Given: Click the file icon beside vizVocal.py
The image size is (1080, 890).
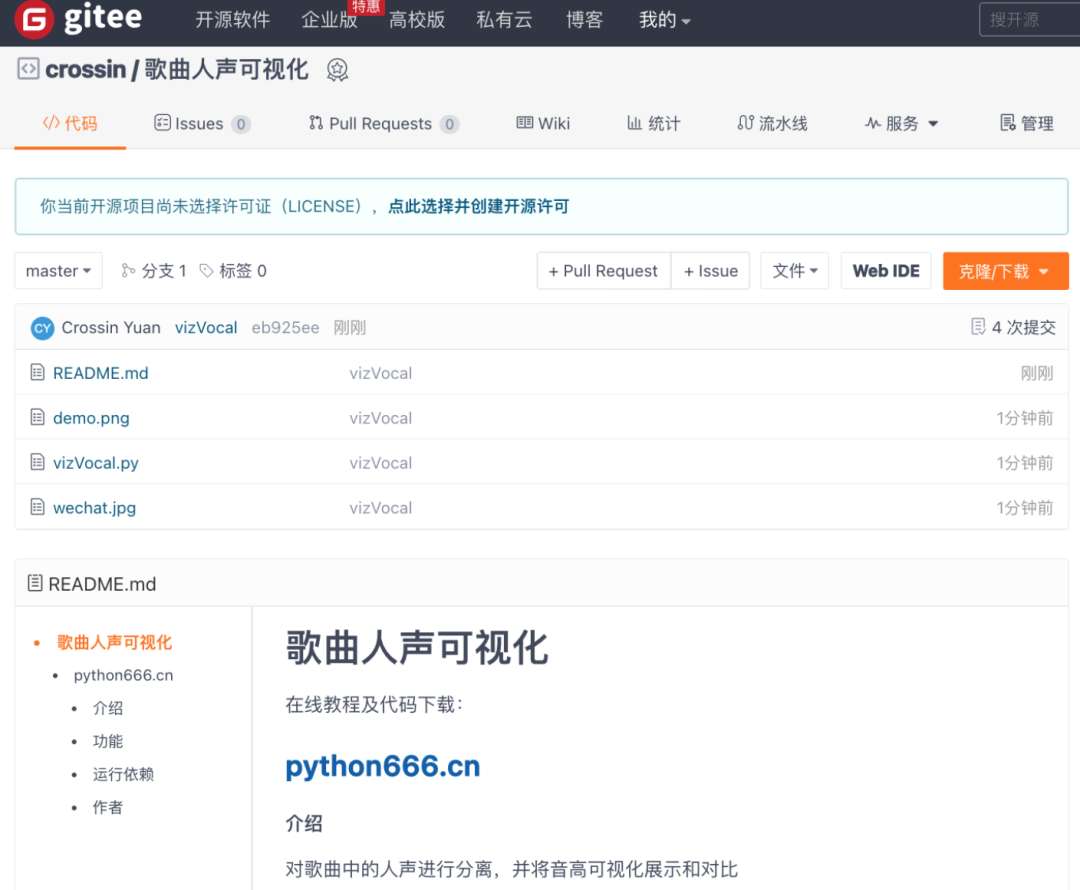Looking at the screenshot, I should pos(37,462).
